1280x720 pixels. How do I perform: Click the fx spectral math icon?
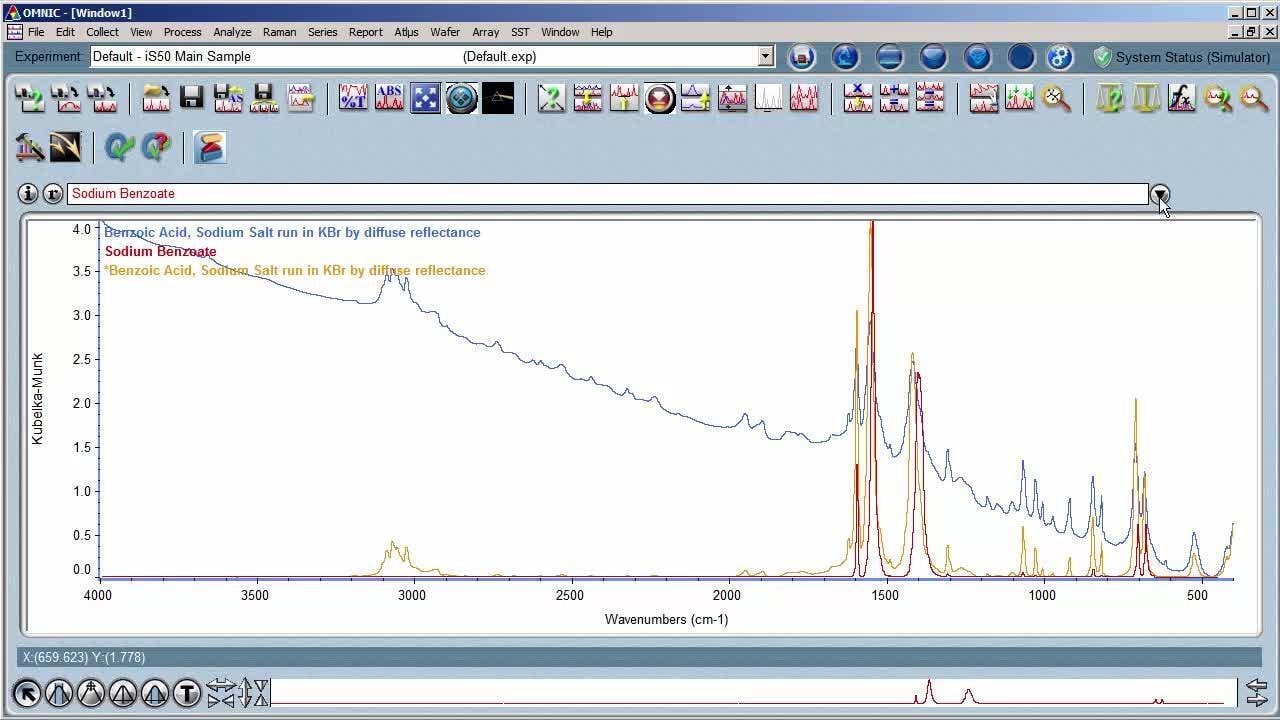tap(1182, 97)
